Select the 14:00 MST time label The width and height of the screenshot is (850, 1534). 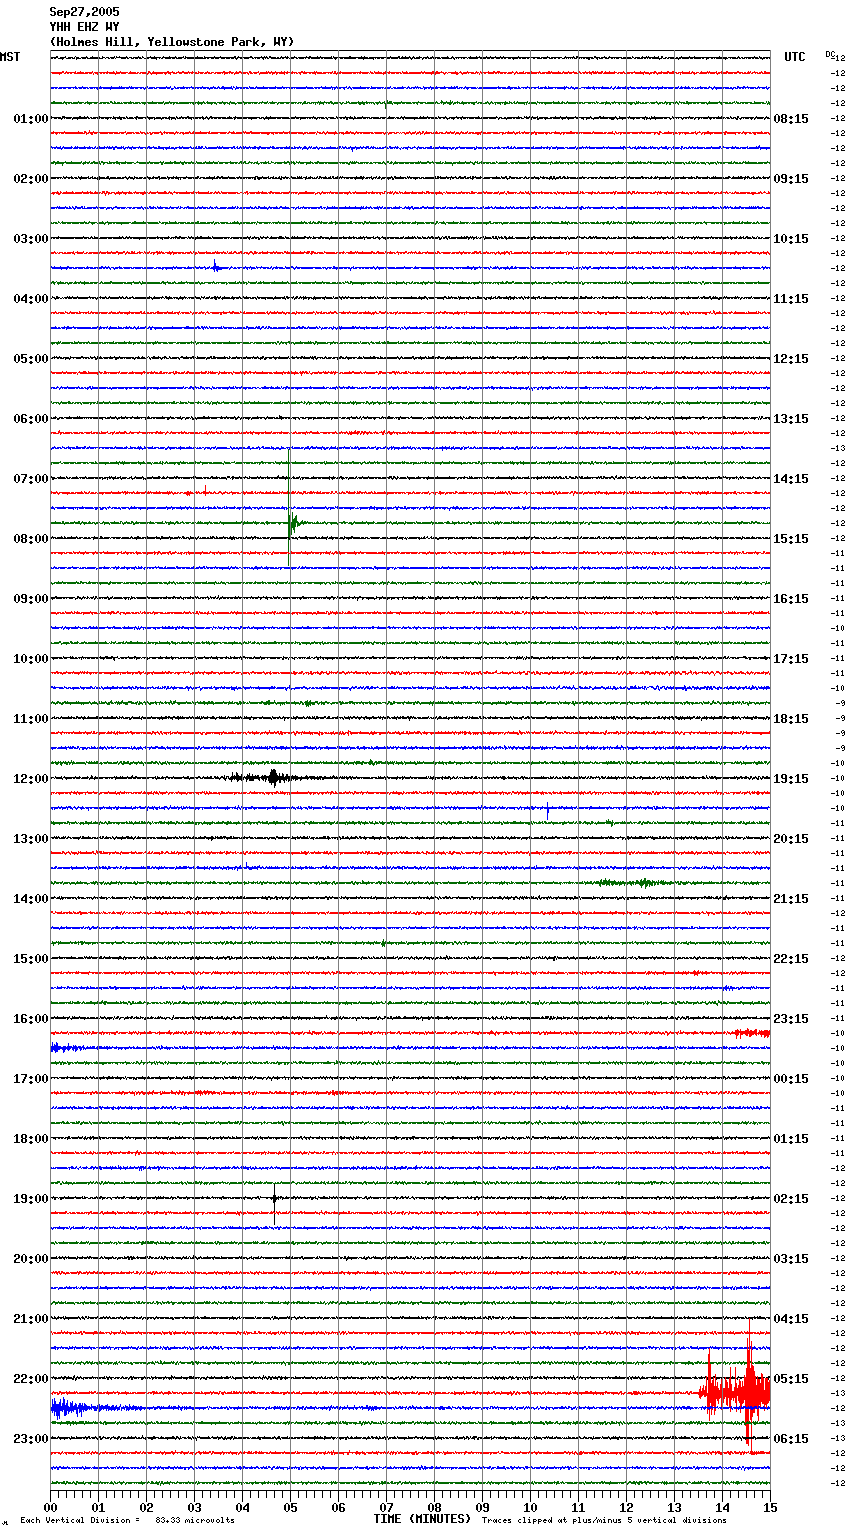click(31, 899)
